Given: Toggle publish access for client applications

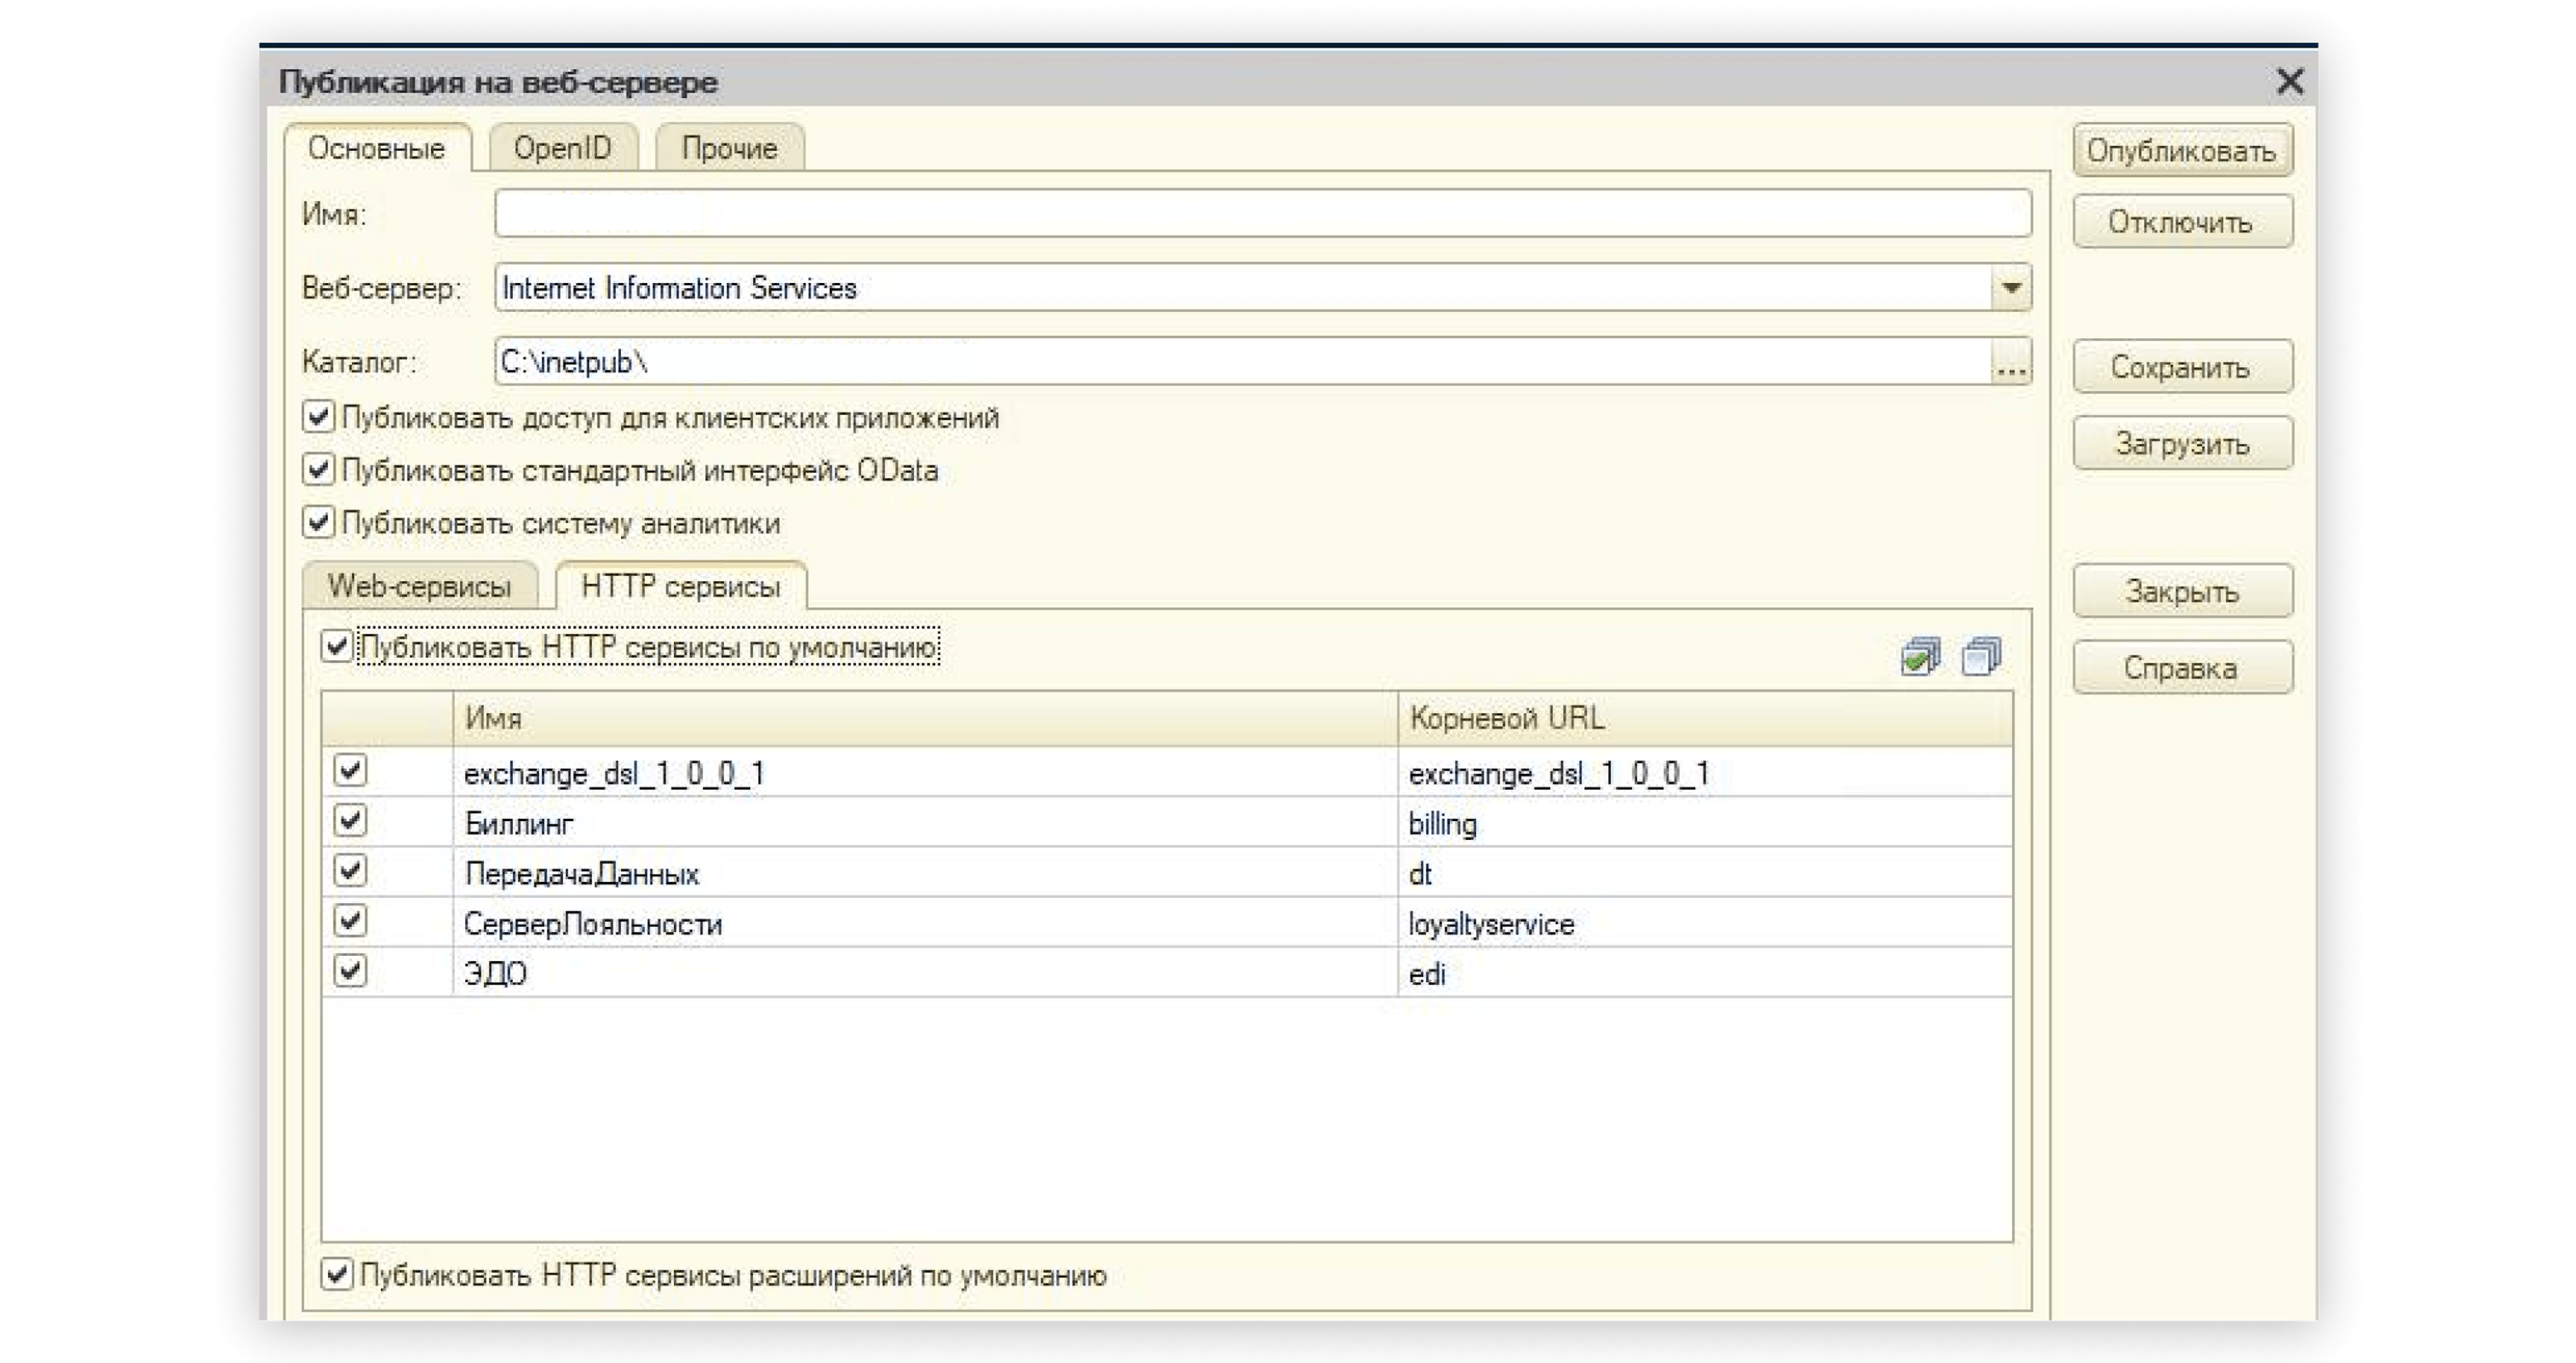Looking at the screenshot, I should (x=318, y=417).
